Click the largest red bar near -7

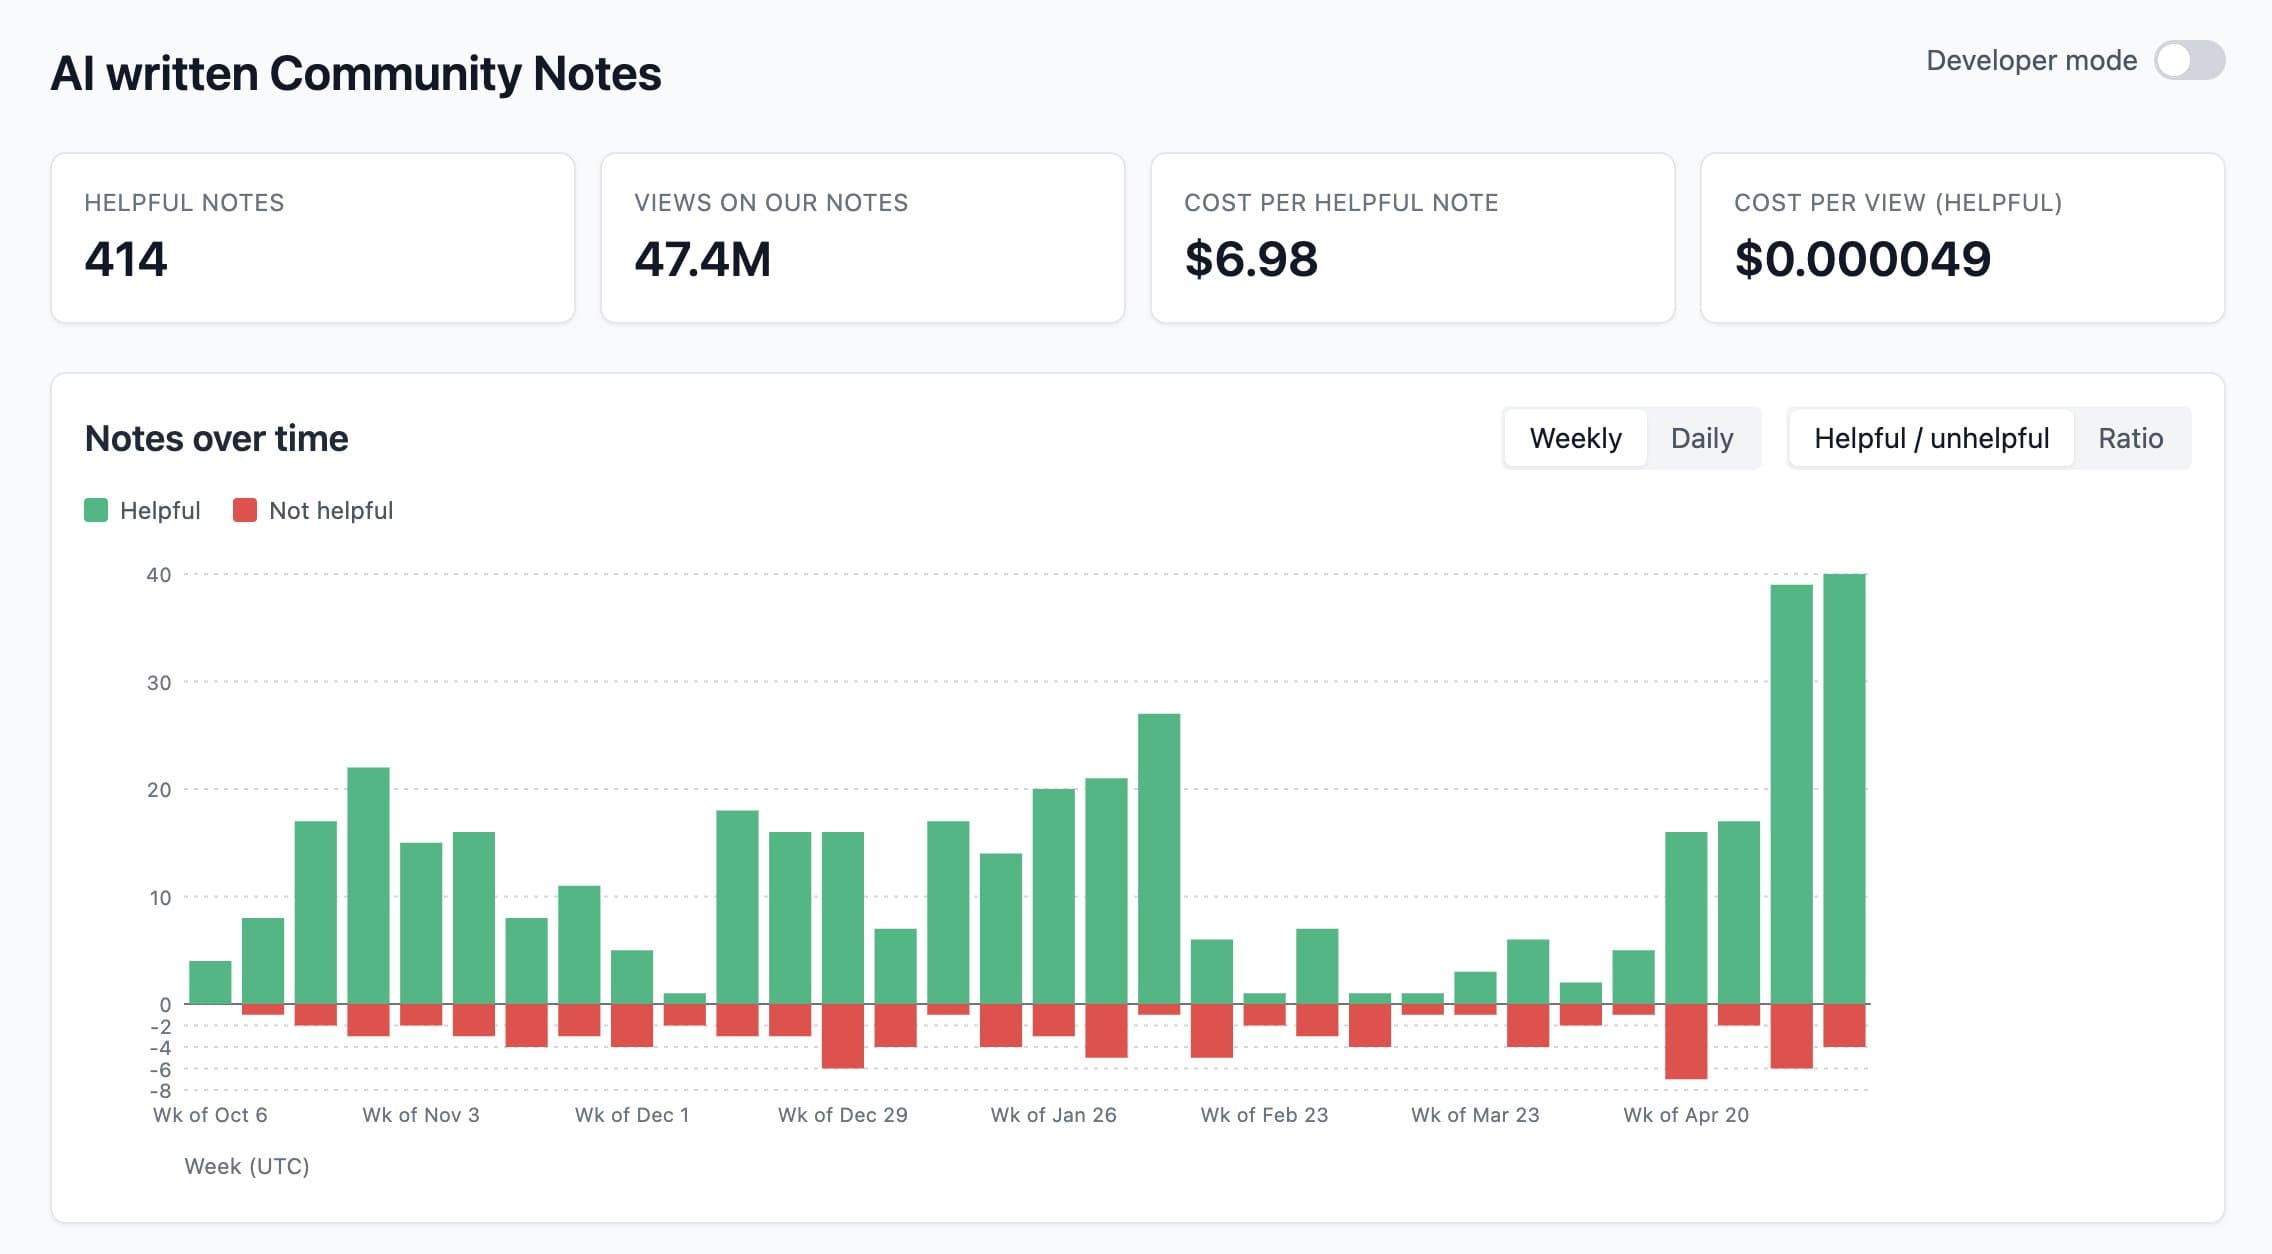[1686, 1041]
